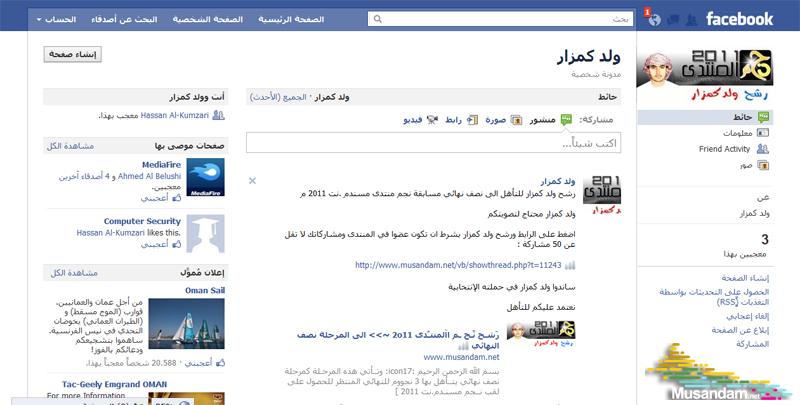This screenshot has width=800, height=405.
Task: Click the friends icon beside Hassan Al-Kumzari
Action: click(218, 115)
